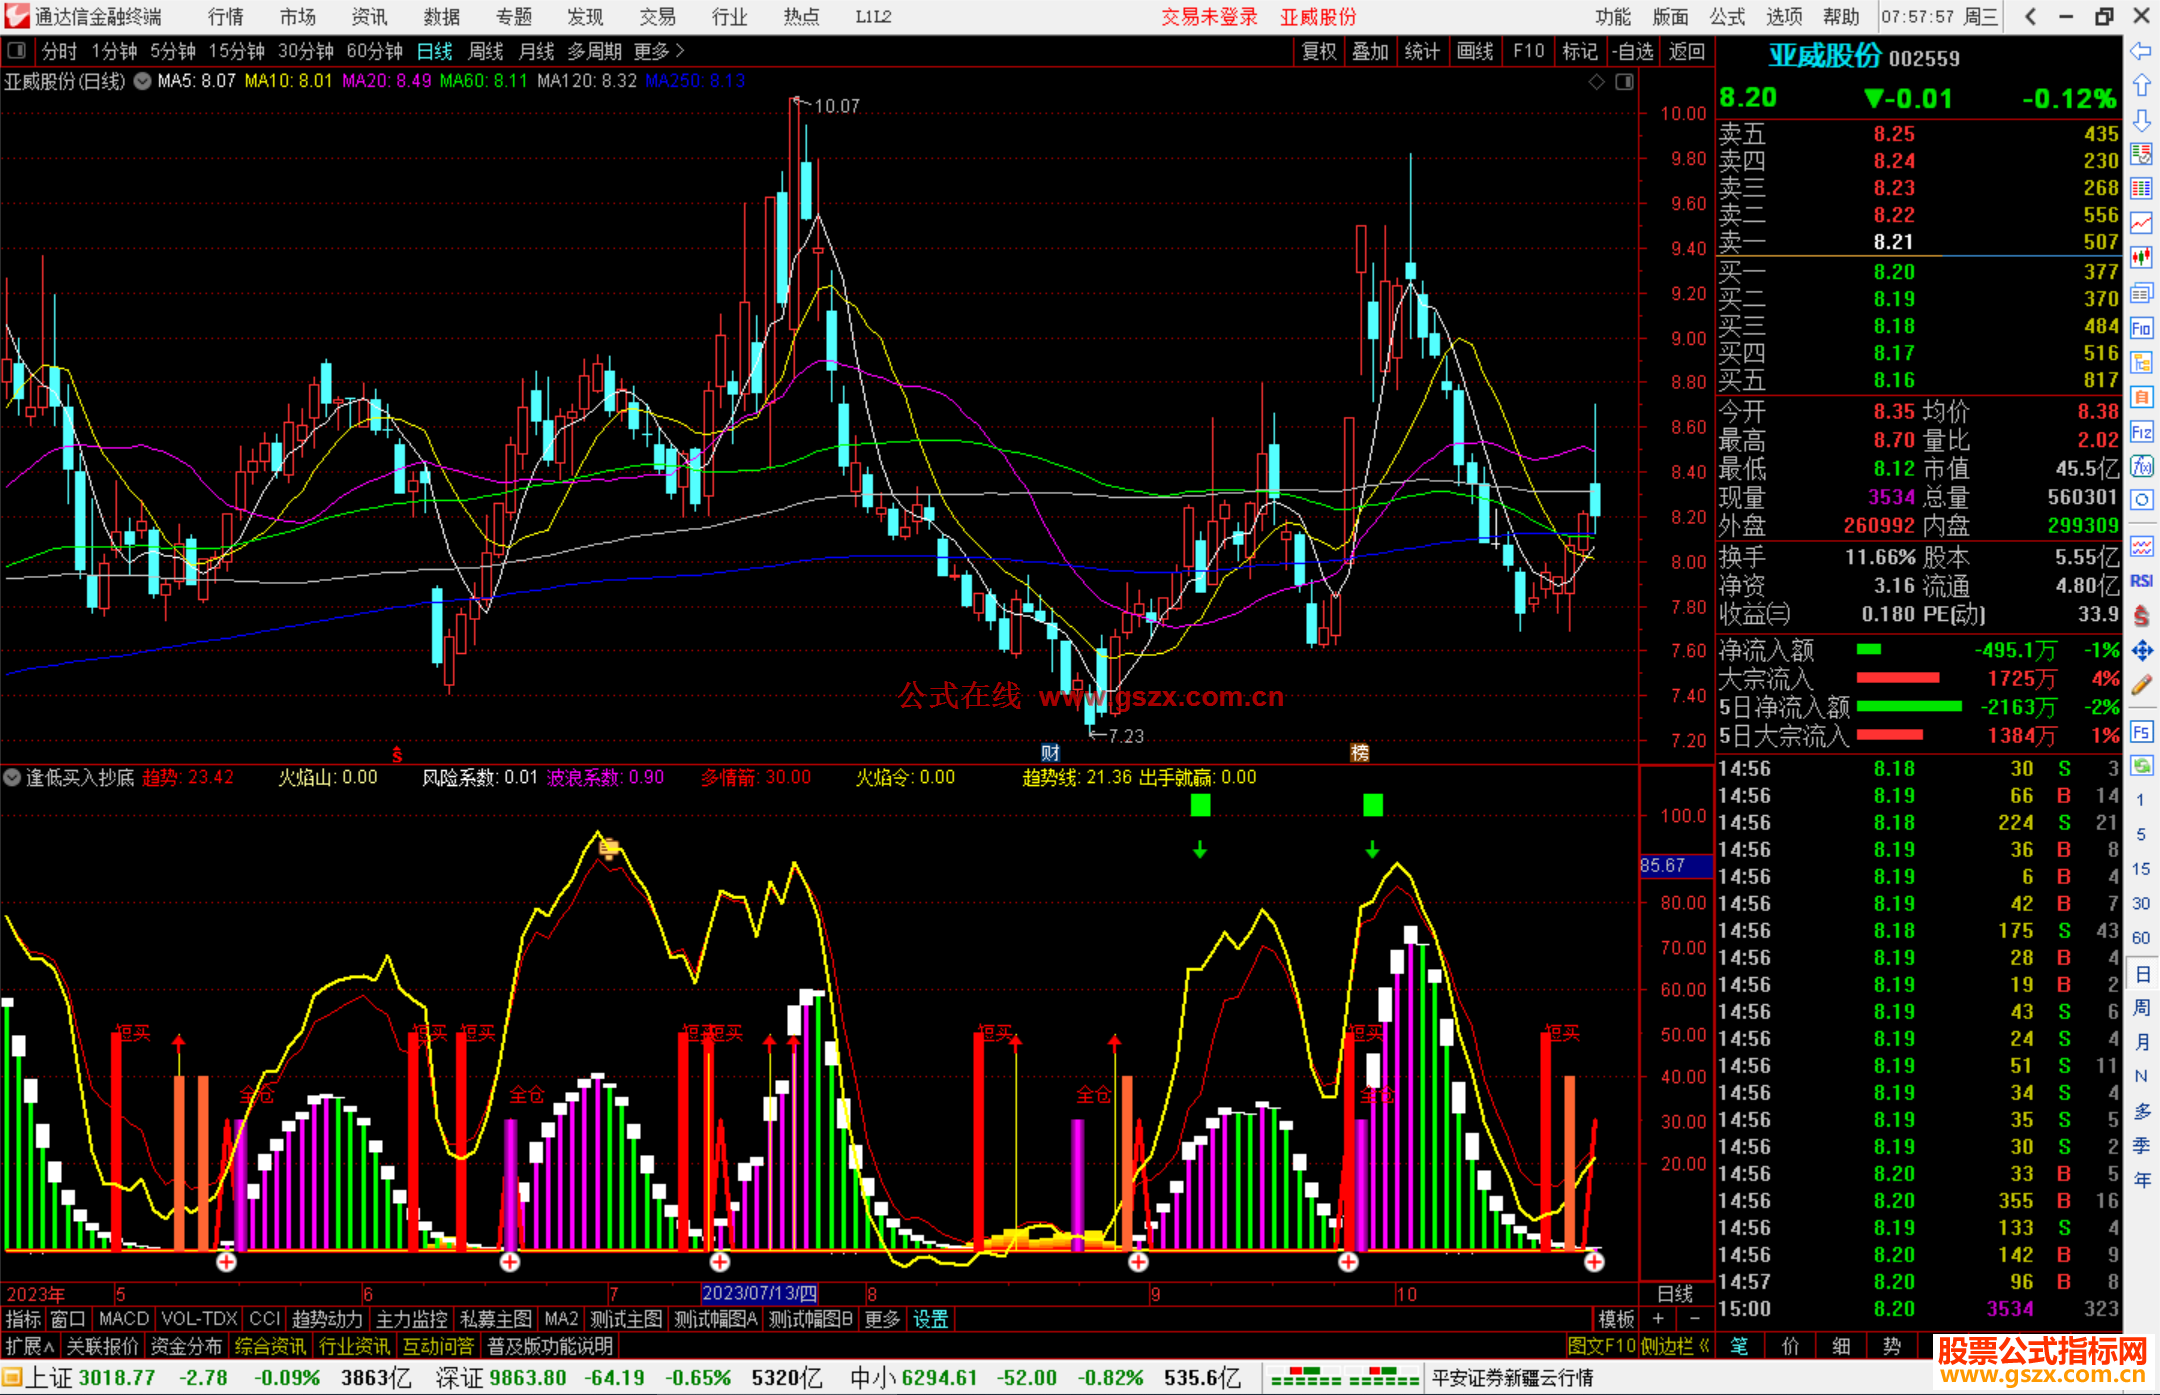Select the pencil drawing tool icon
The height and width of the screenshot is (1395, 2160).
[x=2141, y=685]
